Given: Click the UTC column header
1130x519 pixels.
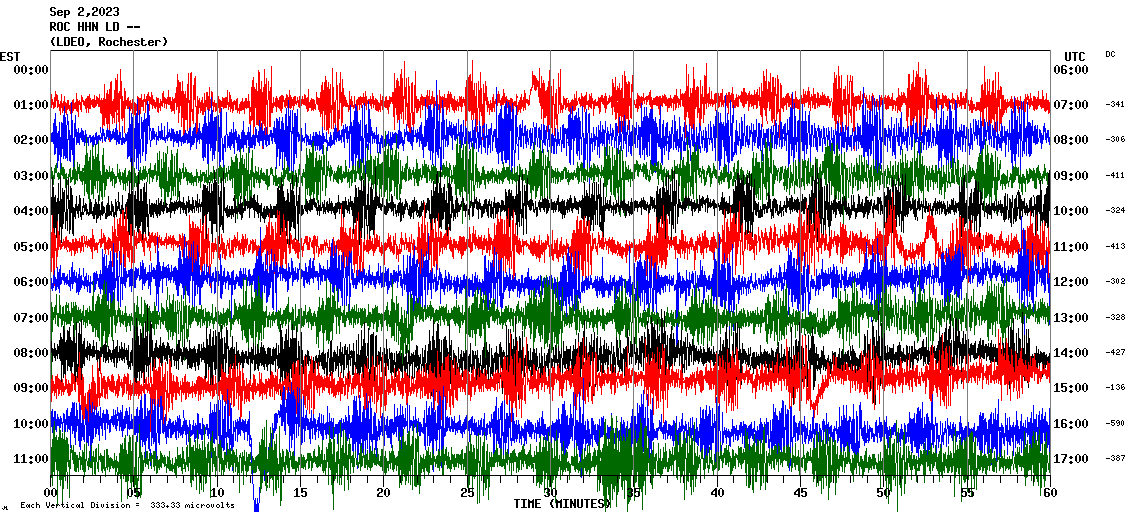Looking at the screenshot, I should (x=1074, y=56).
